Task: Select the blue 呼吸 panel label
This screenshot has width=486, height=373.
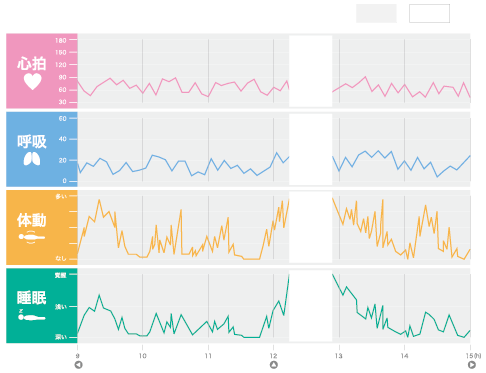Action: tap(32, 142)
